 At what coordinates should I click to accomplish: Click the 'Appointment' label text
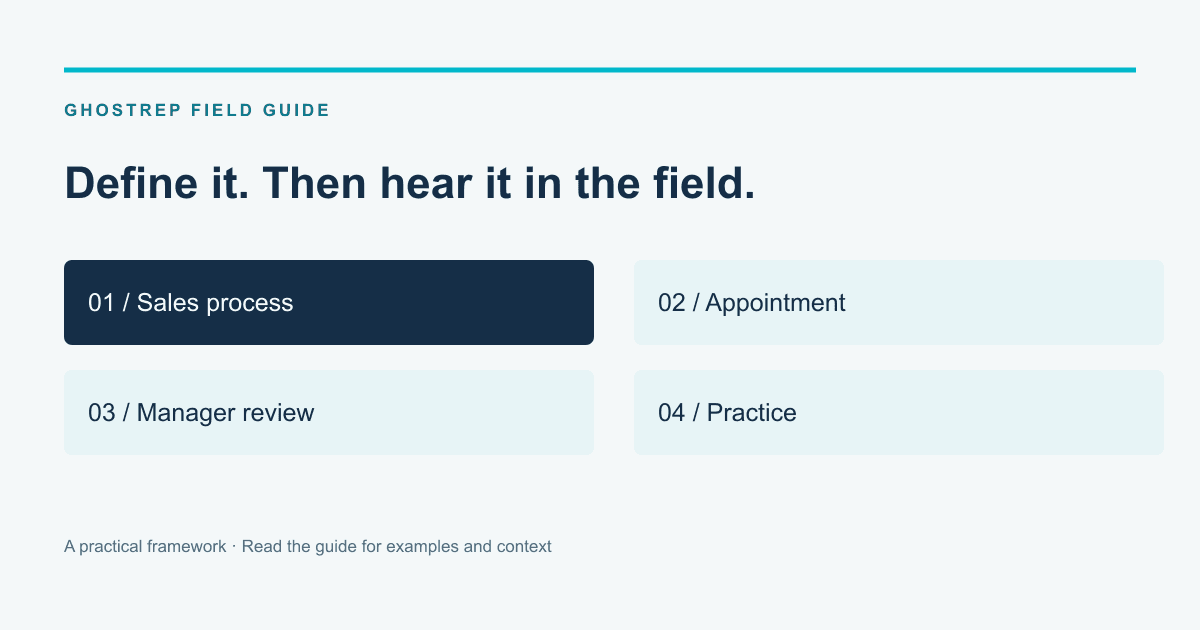point(775,303)
